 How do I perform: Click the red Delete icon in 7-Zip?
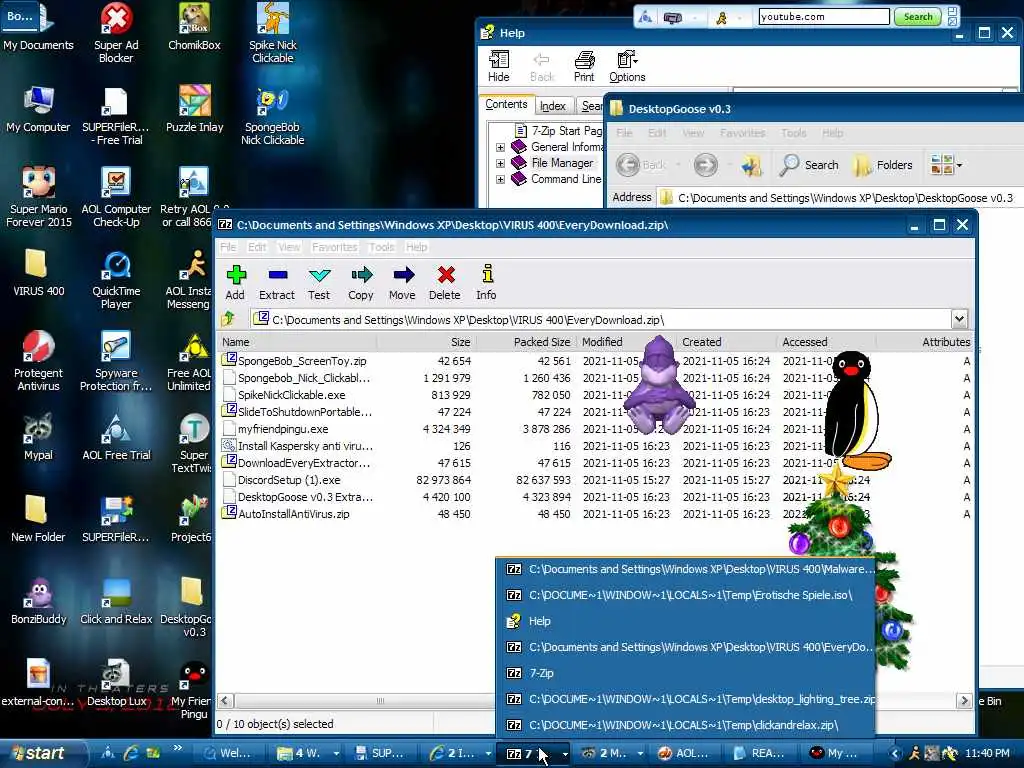pos(445,282)
